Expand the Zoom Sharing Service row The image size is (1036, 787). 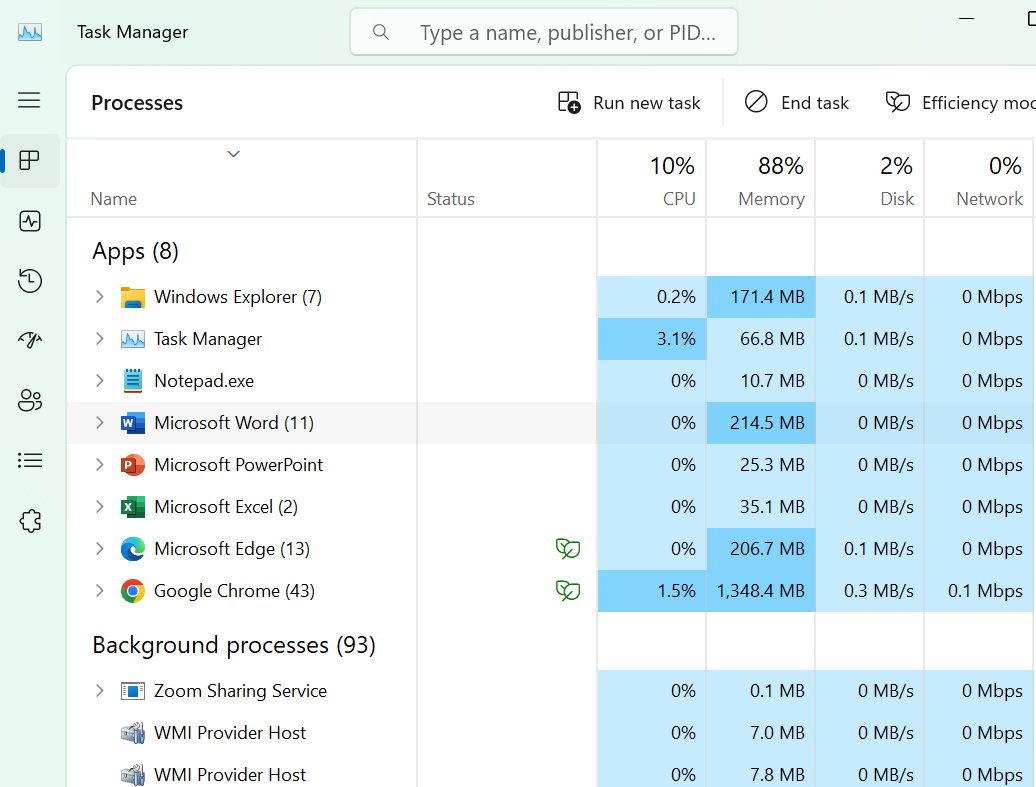(99, 691)
